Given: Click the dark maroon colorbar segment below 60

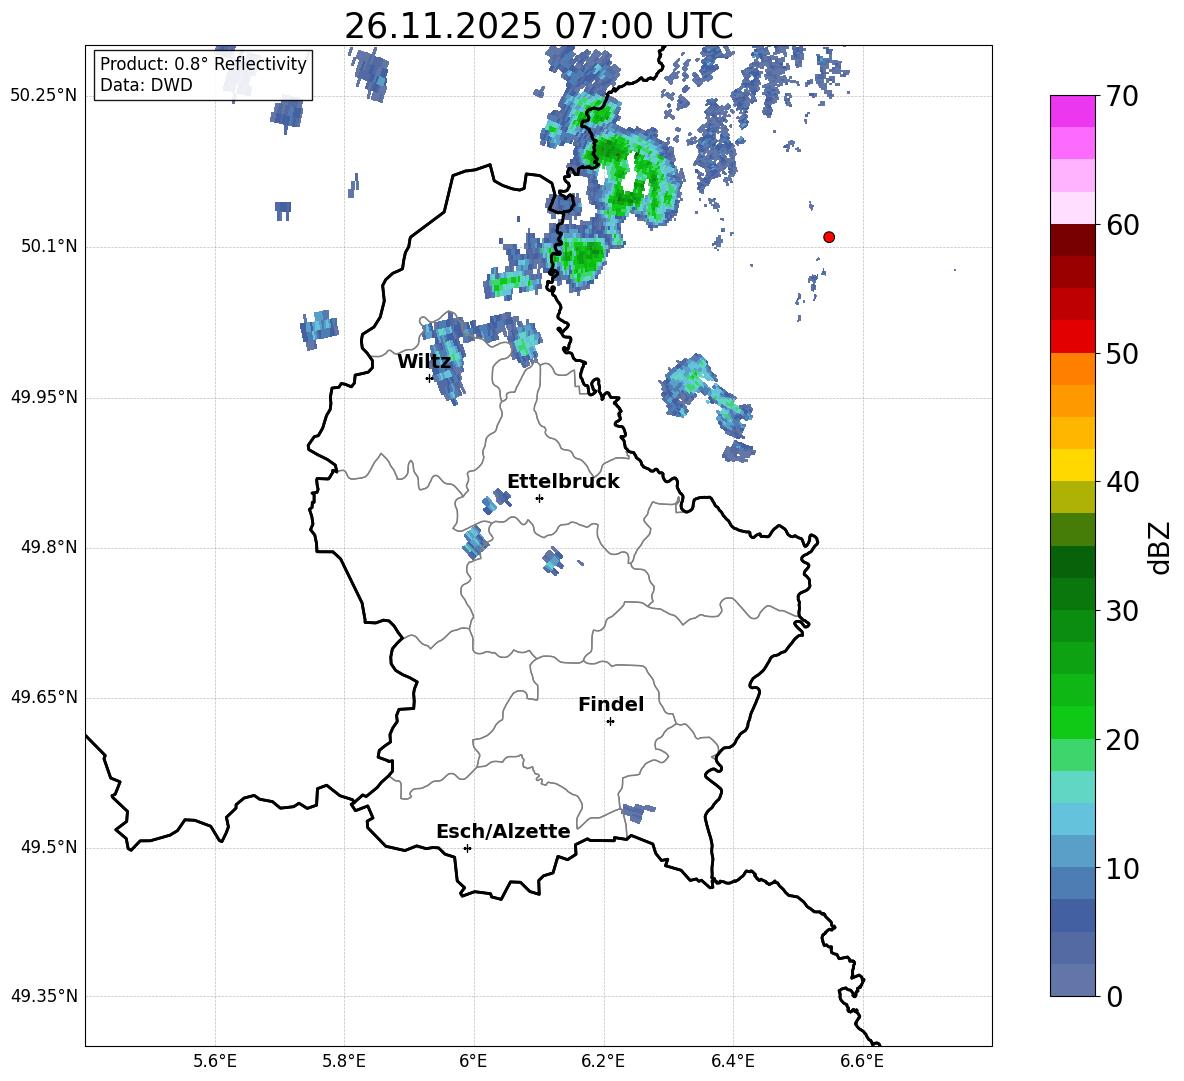Looking at the screenshot, I should (1073, 240).
